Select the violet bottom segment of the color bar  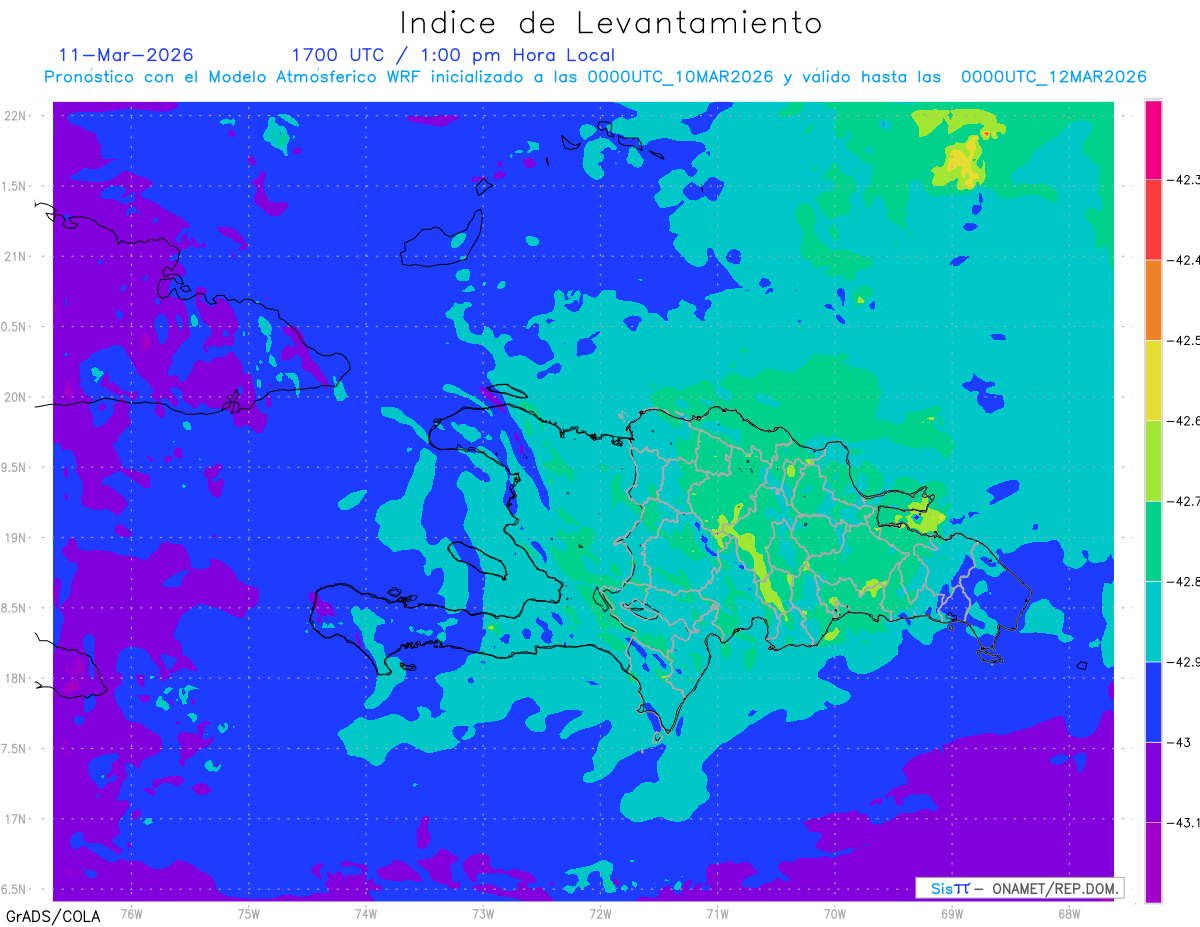coord(1153,861)
